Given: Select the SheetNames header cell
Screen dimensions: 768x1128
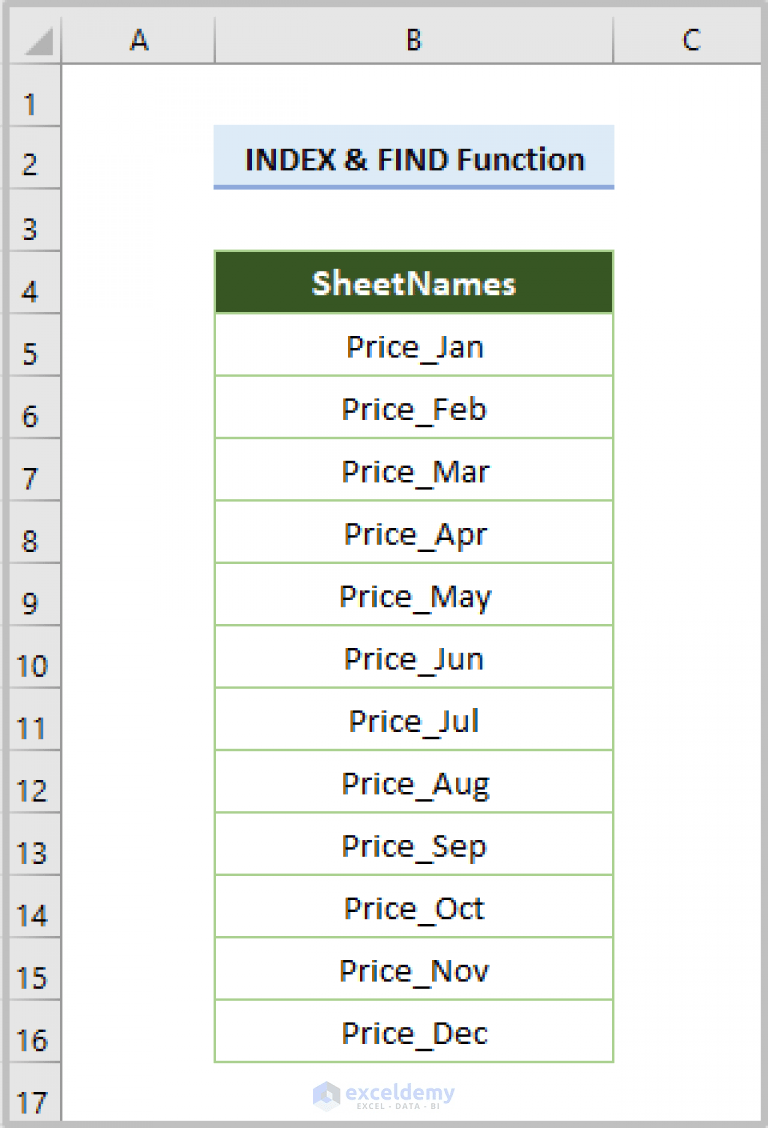Looking at the screenshot, I should 413,283.
